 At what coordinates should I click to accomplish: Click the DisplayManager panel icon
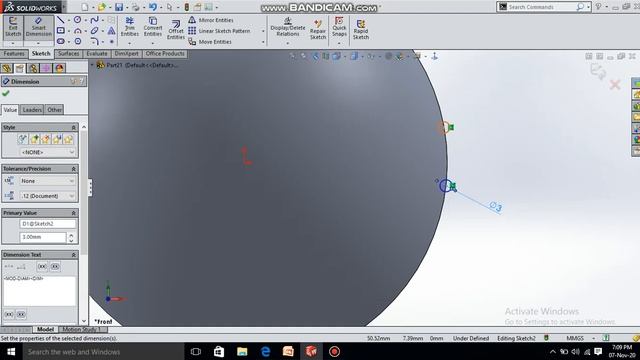click(x=60, y=68)
